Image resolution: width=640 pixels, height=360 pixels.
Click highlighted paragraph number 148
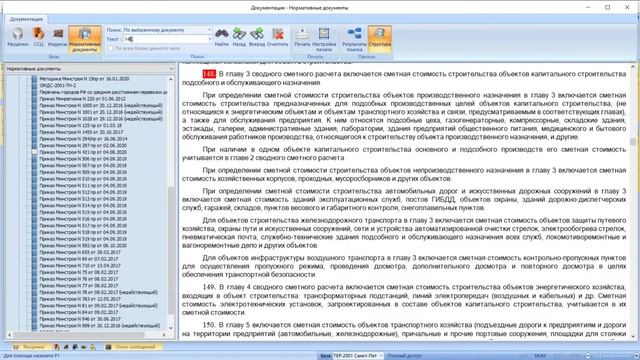(x=209, y=74)
